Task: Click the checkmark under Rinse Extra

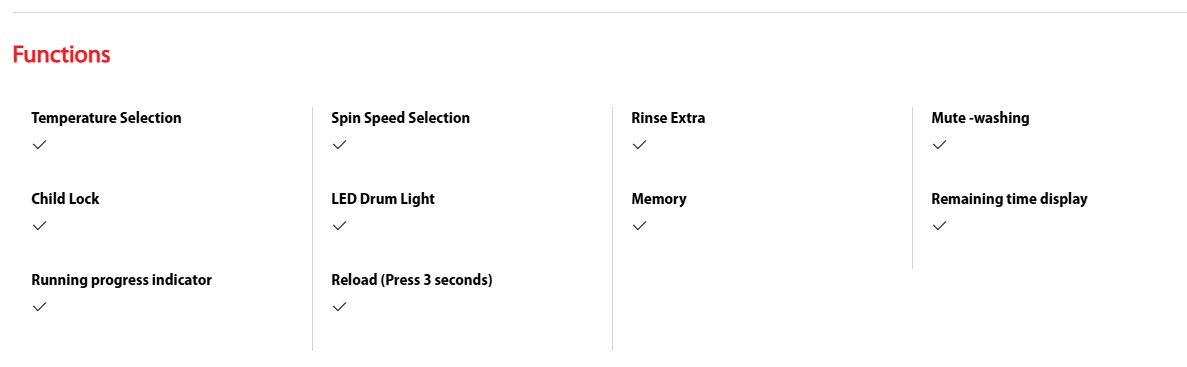Action: click(639, 145)
